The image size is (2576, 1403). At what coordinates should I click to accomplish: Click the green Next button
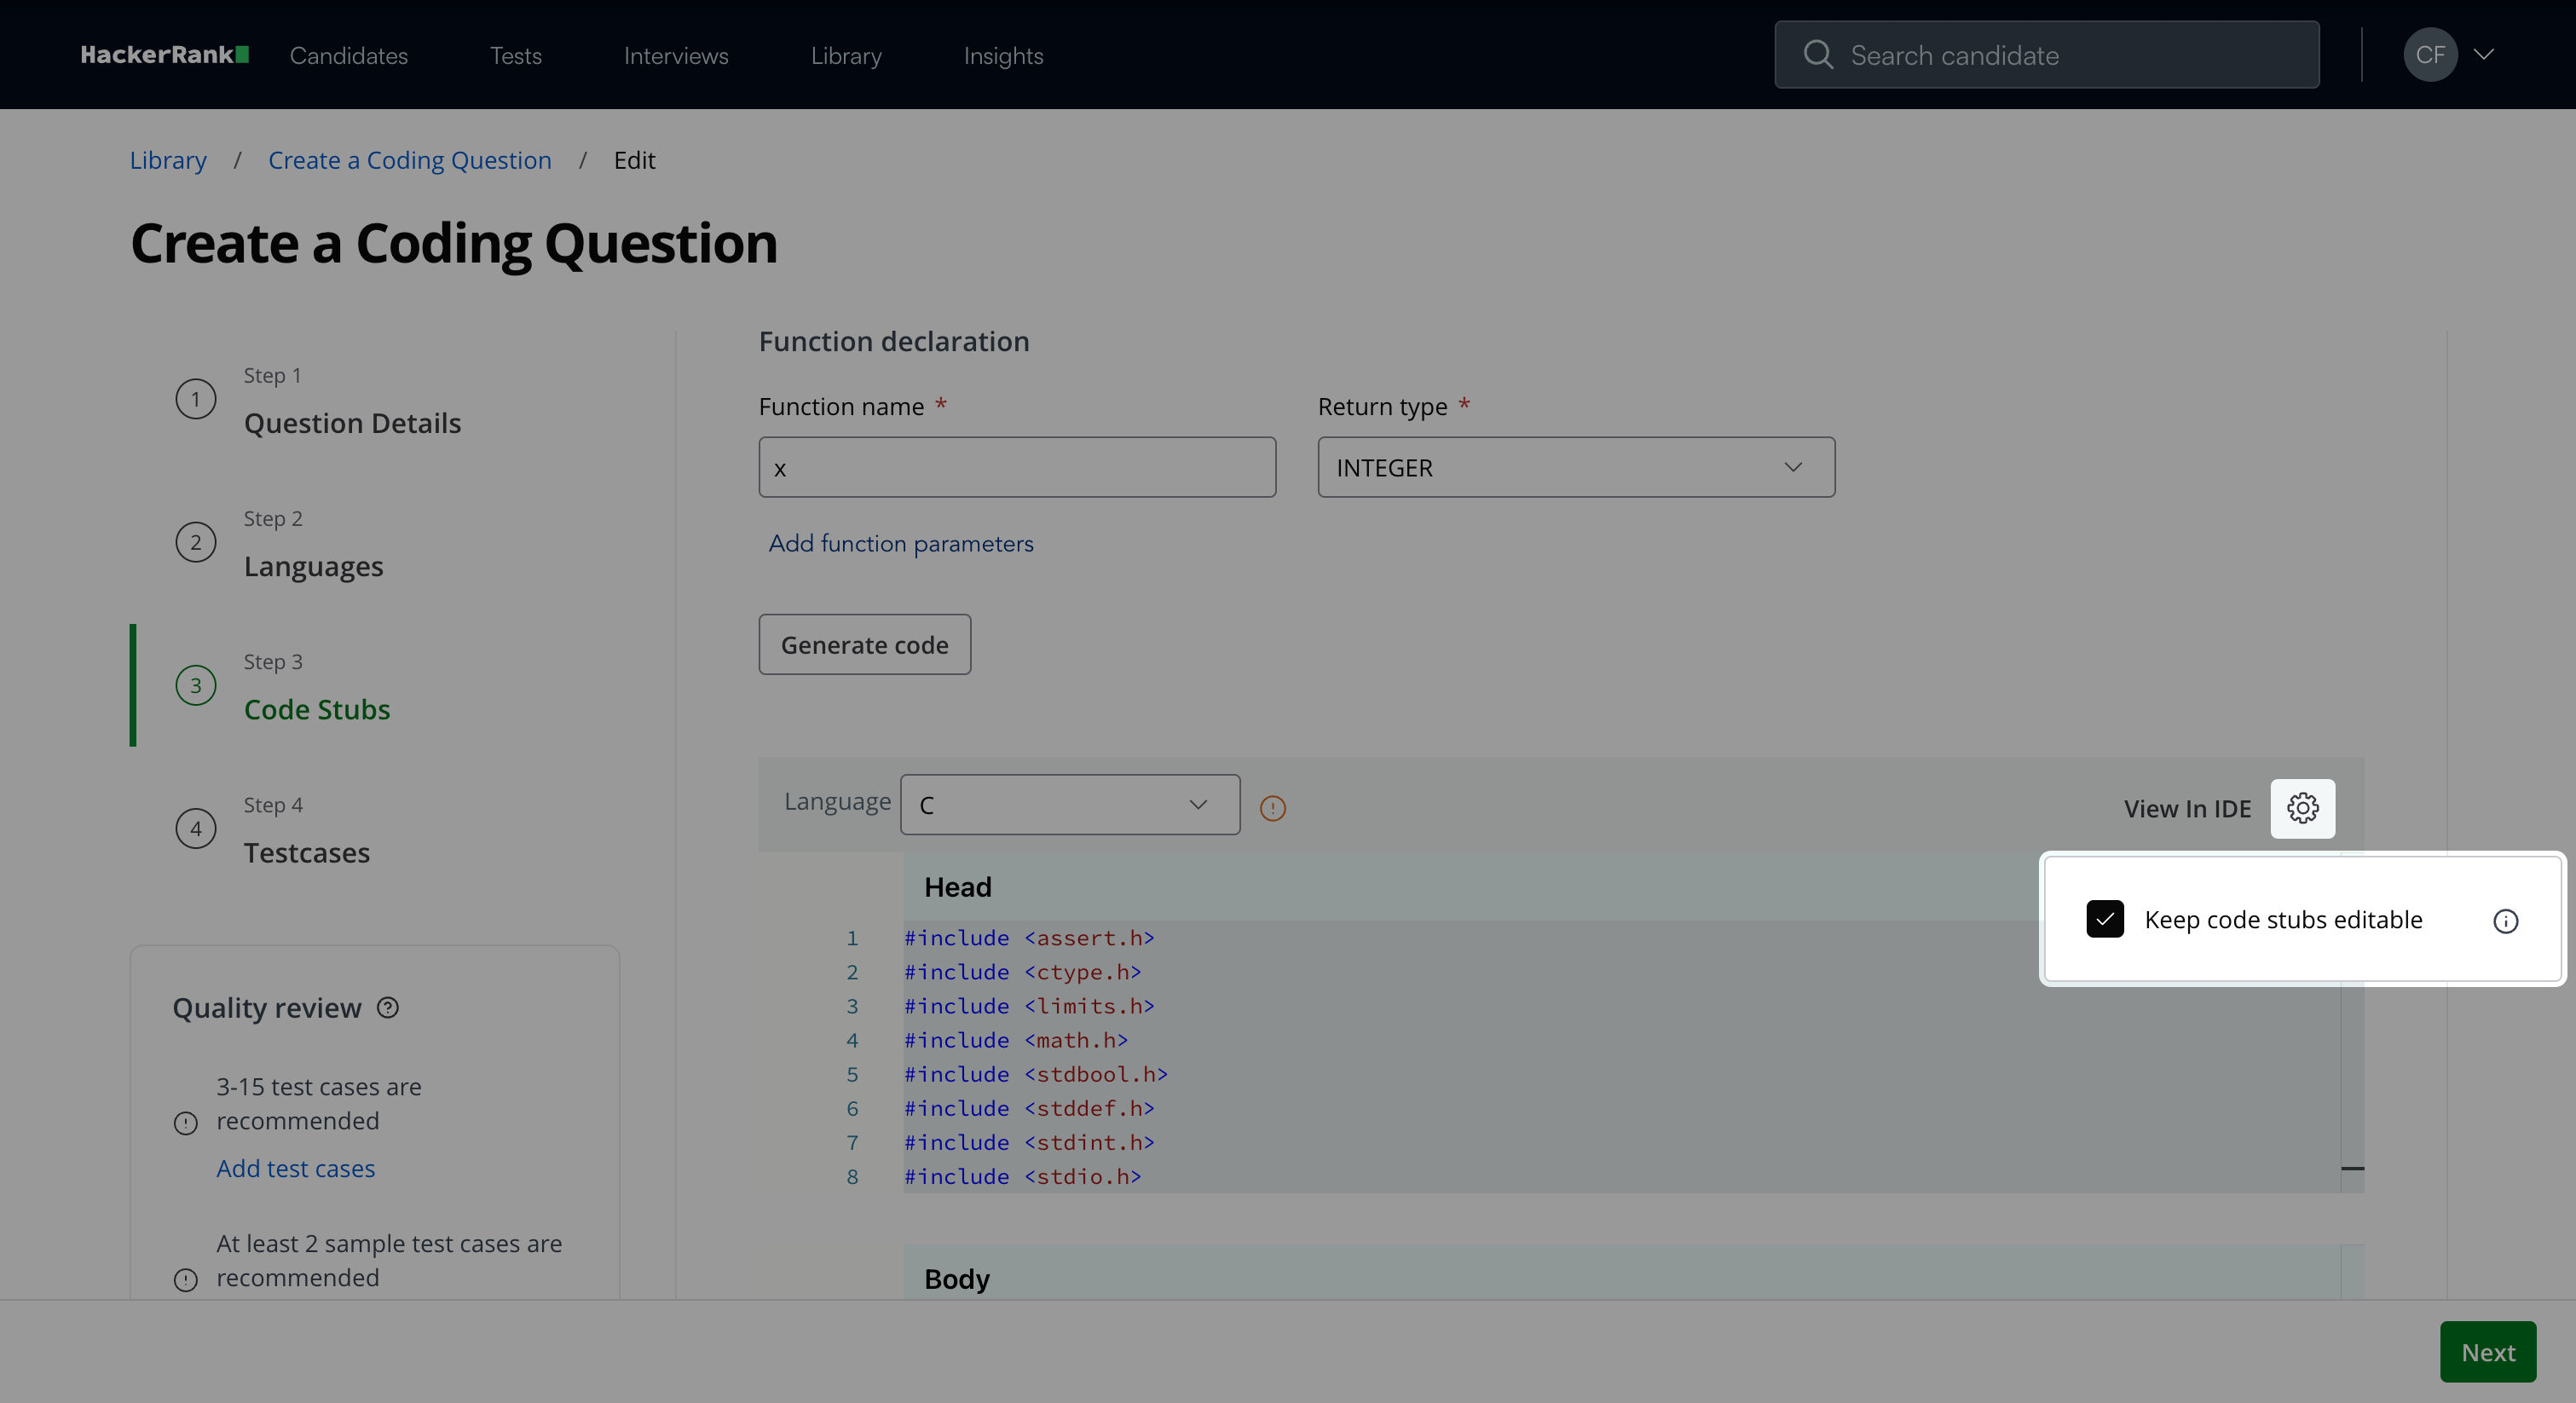coord(2487,1352)
